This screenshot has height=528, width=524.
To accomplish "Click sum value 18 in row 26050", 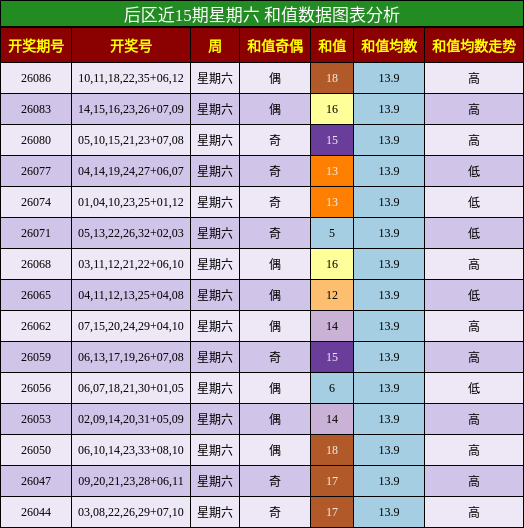I will [332, 450].
